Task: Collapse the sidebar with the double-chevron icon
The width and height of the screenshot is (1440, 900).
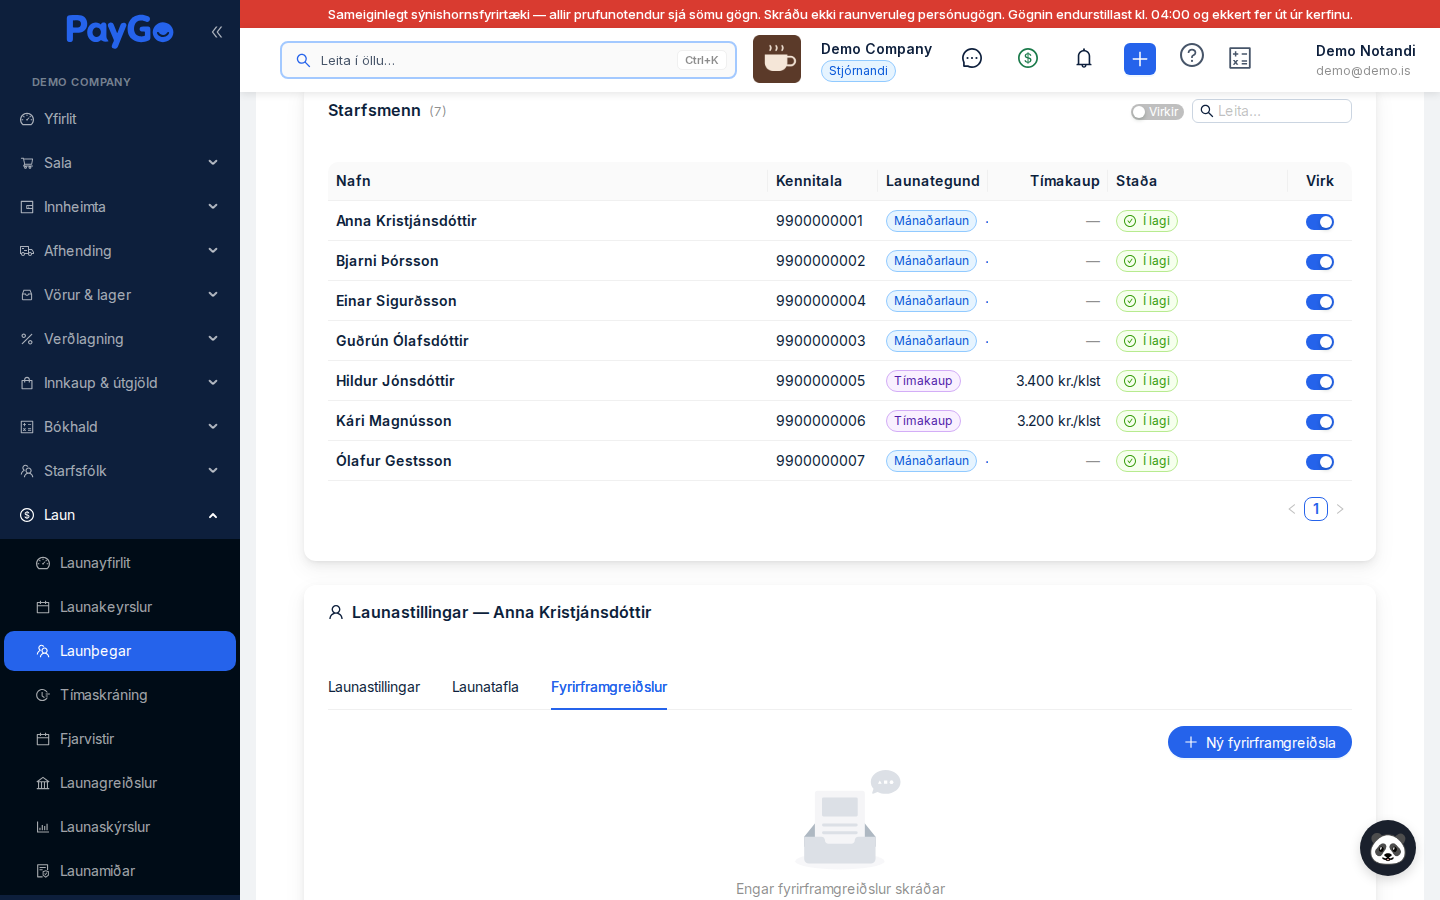Action: click(x=217, y=32)
